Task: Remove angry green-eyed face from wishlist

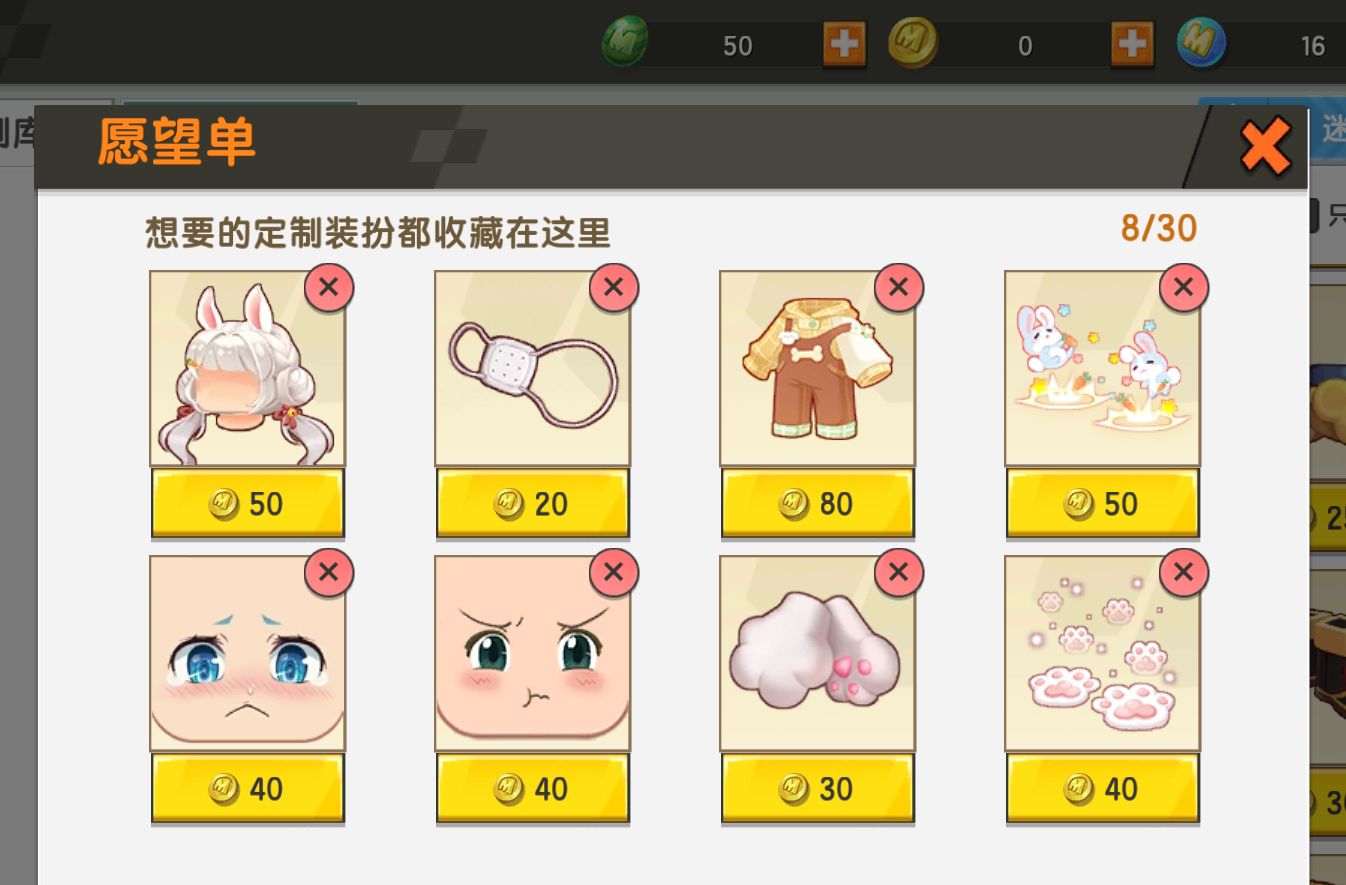Action: coord(613,573)
